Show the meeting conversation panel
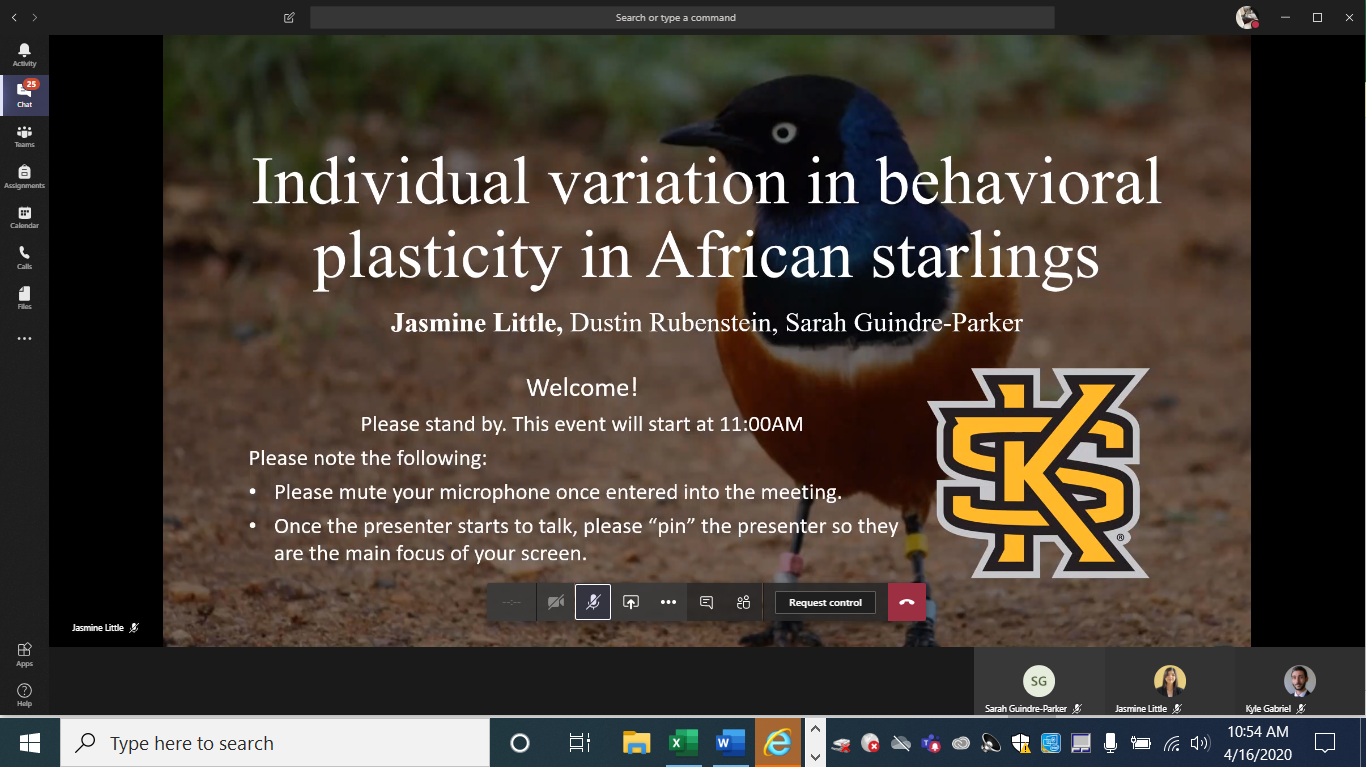This screenshot has height=767, width=1366. pyautogui.click(x=706, y=602)
